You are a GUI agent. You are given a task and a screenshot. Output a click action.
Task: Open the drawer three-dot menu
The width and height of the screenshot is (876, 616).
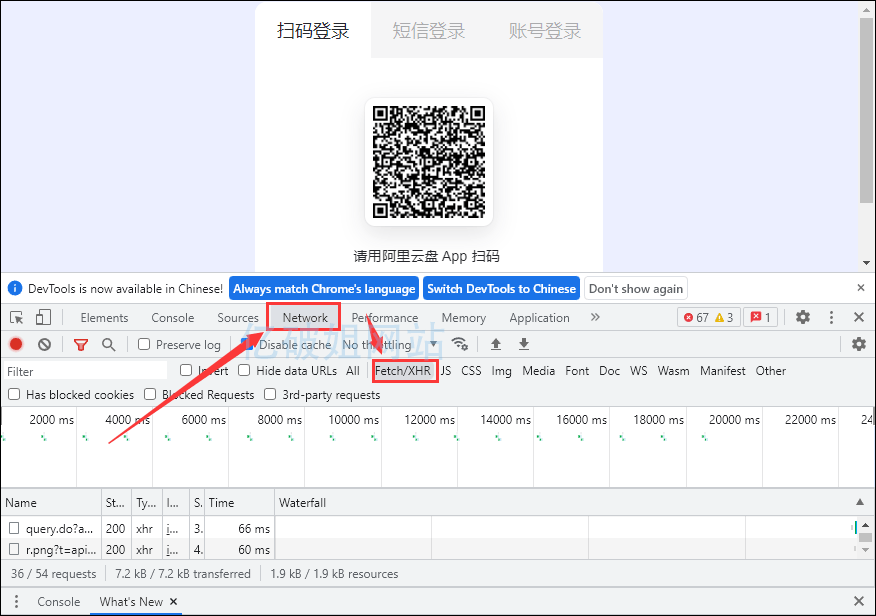[x=16, y=601]
